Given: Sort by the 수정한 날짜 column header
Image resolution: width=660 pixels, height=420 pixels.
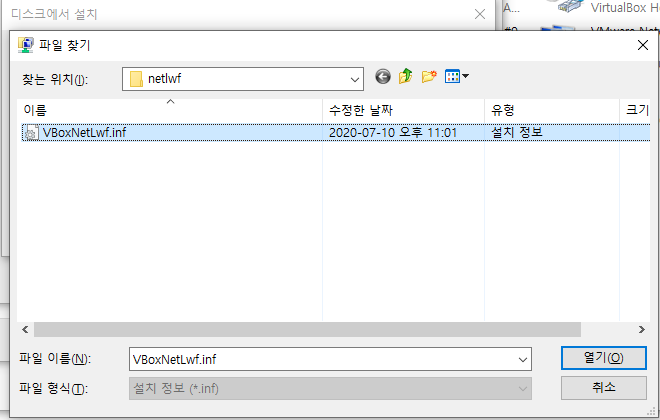Looking at the screenshot, I should click(x=403, y=111).
